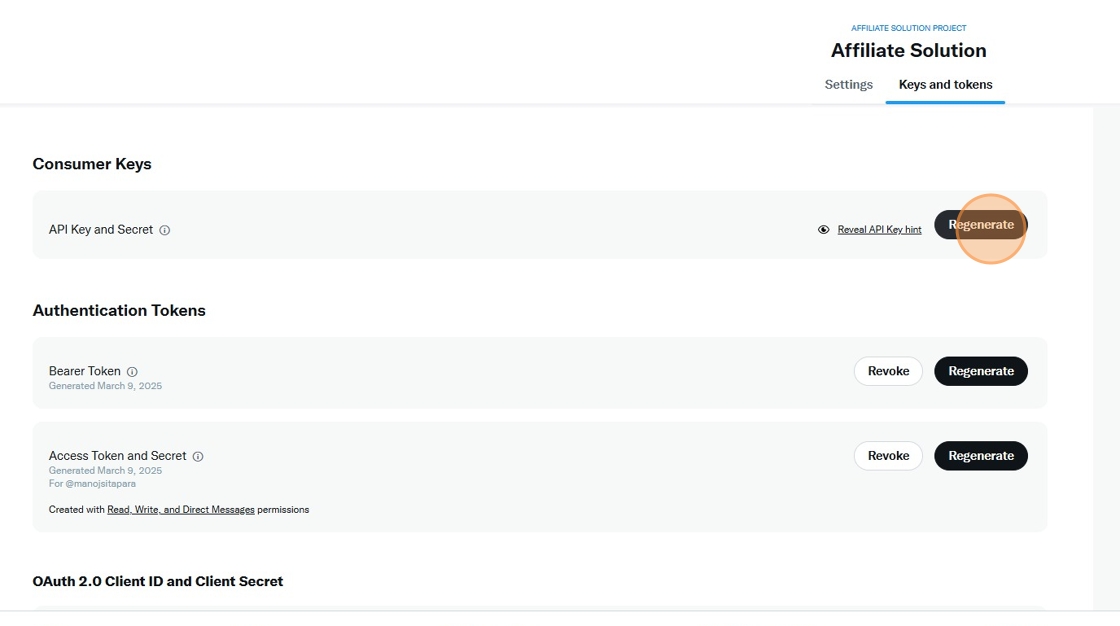Viewport: 1120px width, 626px height.
Task: Click the Authentication Tokens heading
Action: 119,310
